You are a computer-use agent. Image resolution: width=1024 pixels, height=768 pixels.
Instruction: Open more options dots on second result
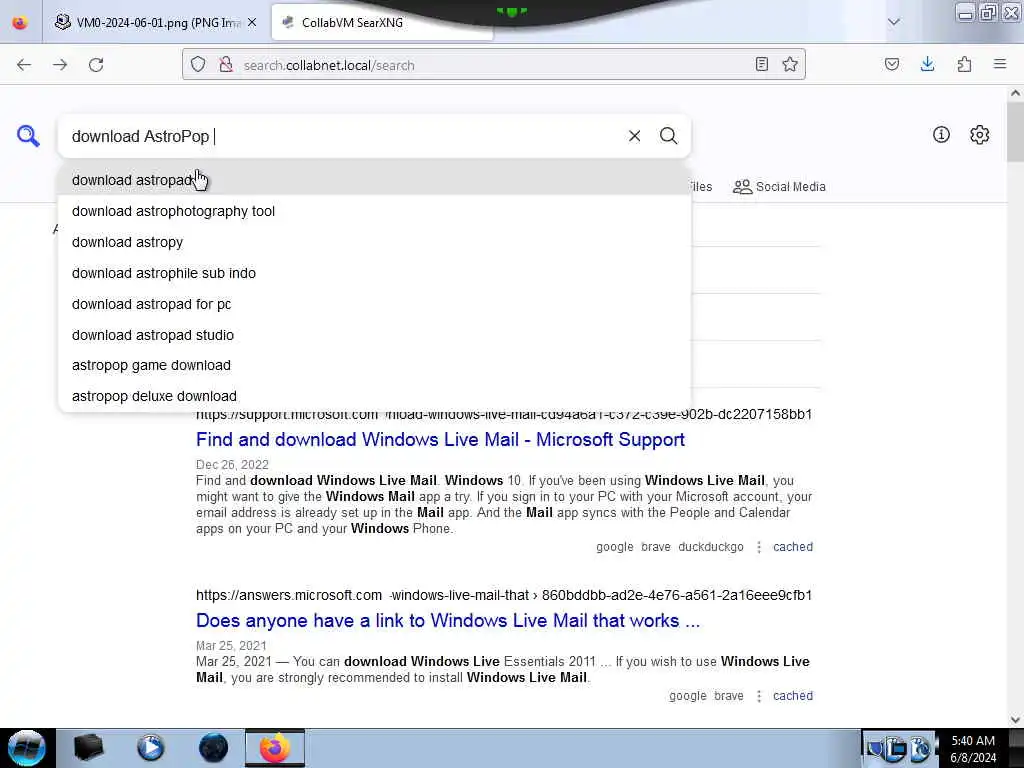point(758,696)
